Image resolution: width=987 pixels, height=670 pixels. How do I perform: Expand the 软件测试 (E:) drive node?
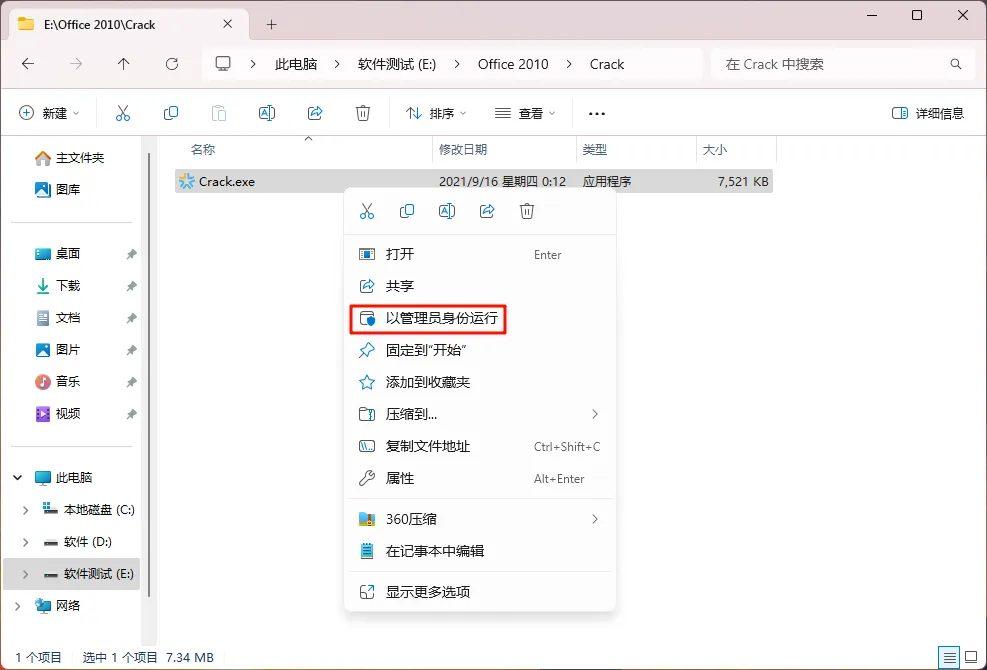click(x=25, y=574)
